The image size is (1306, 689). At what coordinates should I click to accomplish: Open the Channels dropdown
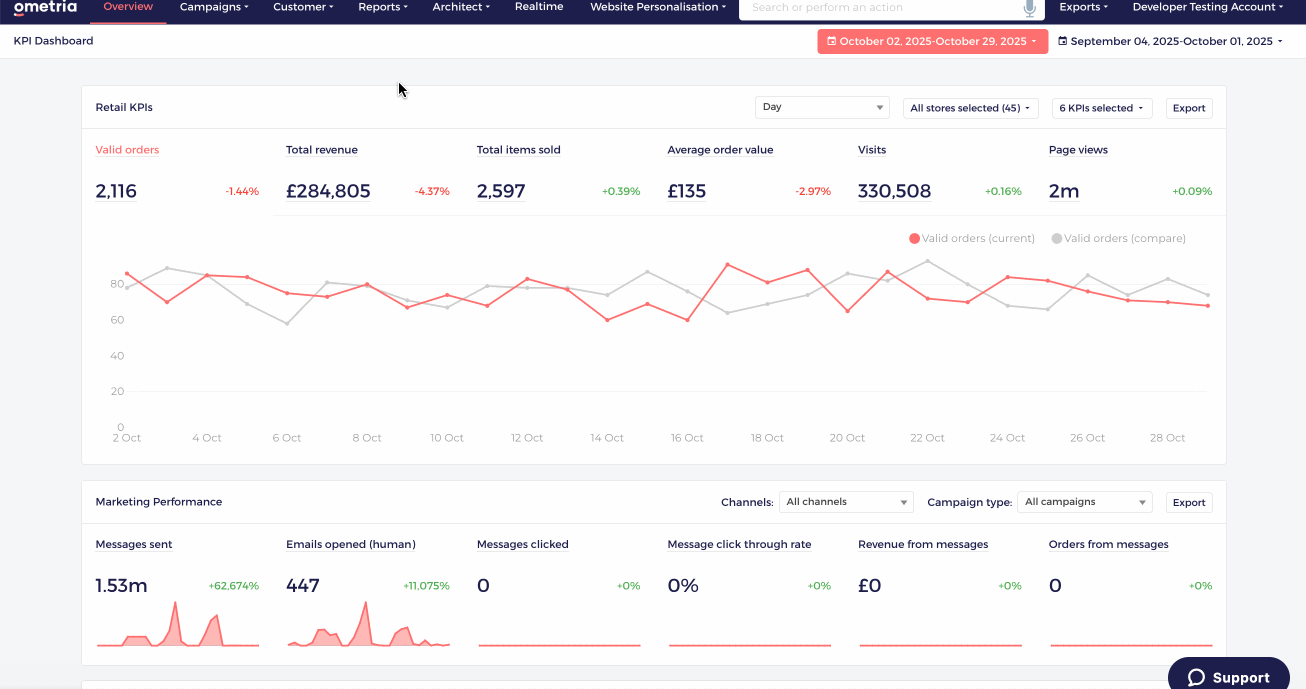[846, 502]
